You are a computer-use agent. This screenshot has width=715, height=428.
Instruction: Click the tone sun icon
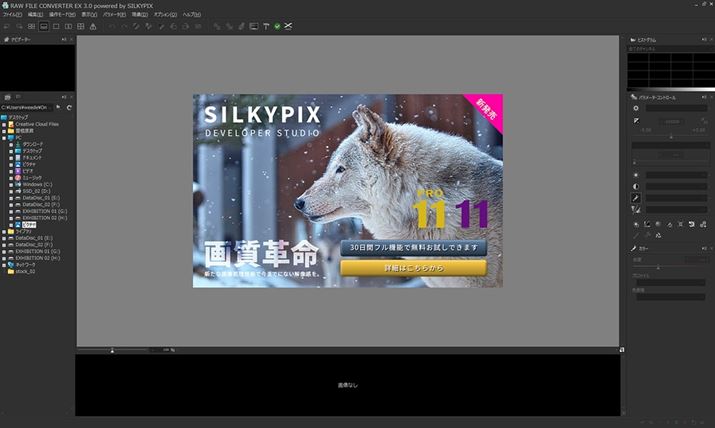pyautogui.click(x=636, y=175)
